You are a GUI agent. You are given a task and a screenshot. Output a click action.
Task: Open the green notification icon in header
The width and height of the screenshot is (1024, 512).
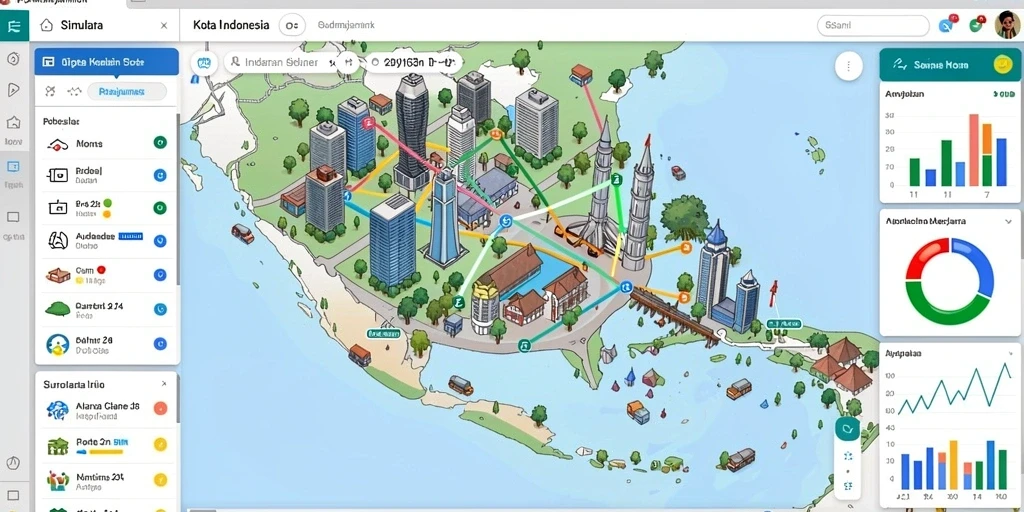[x=976, y=25]
